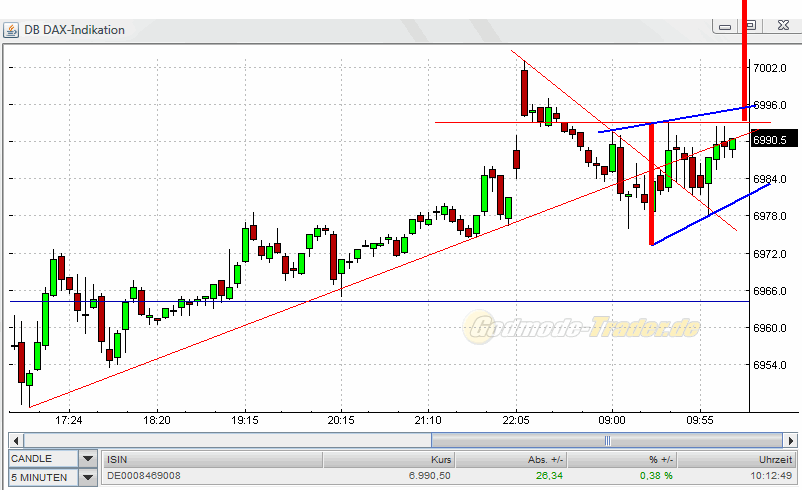Maximize the DB DAX-Indikation window

pyautogui.click(x=751, y=25)
